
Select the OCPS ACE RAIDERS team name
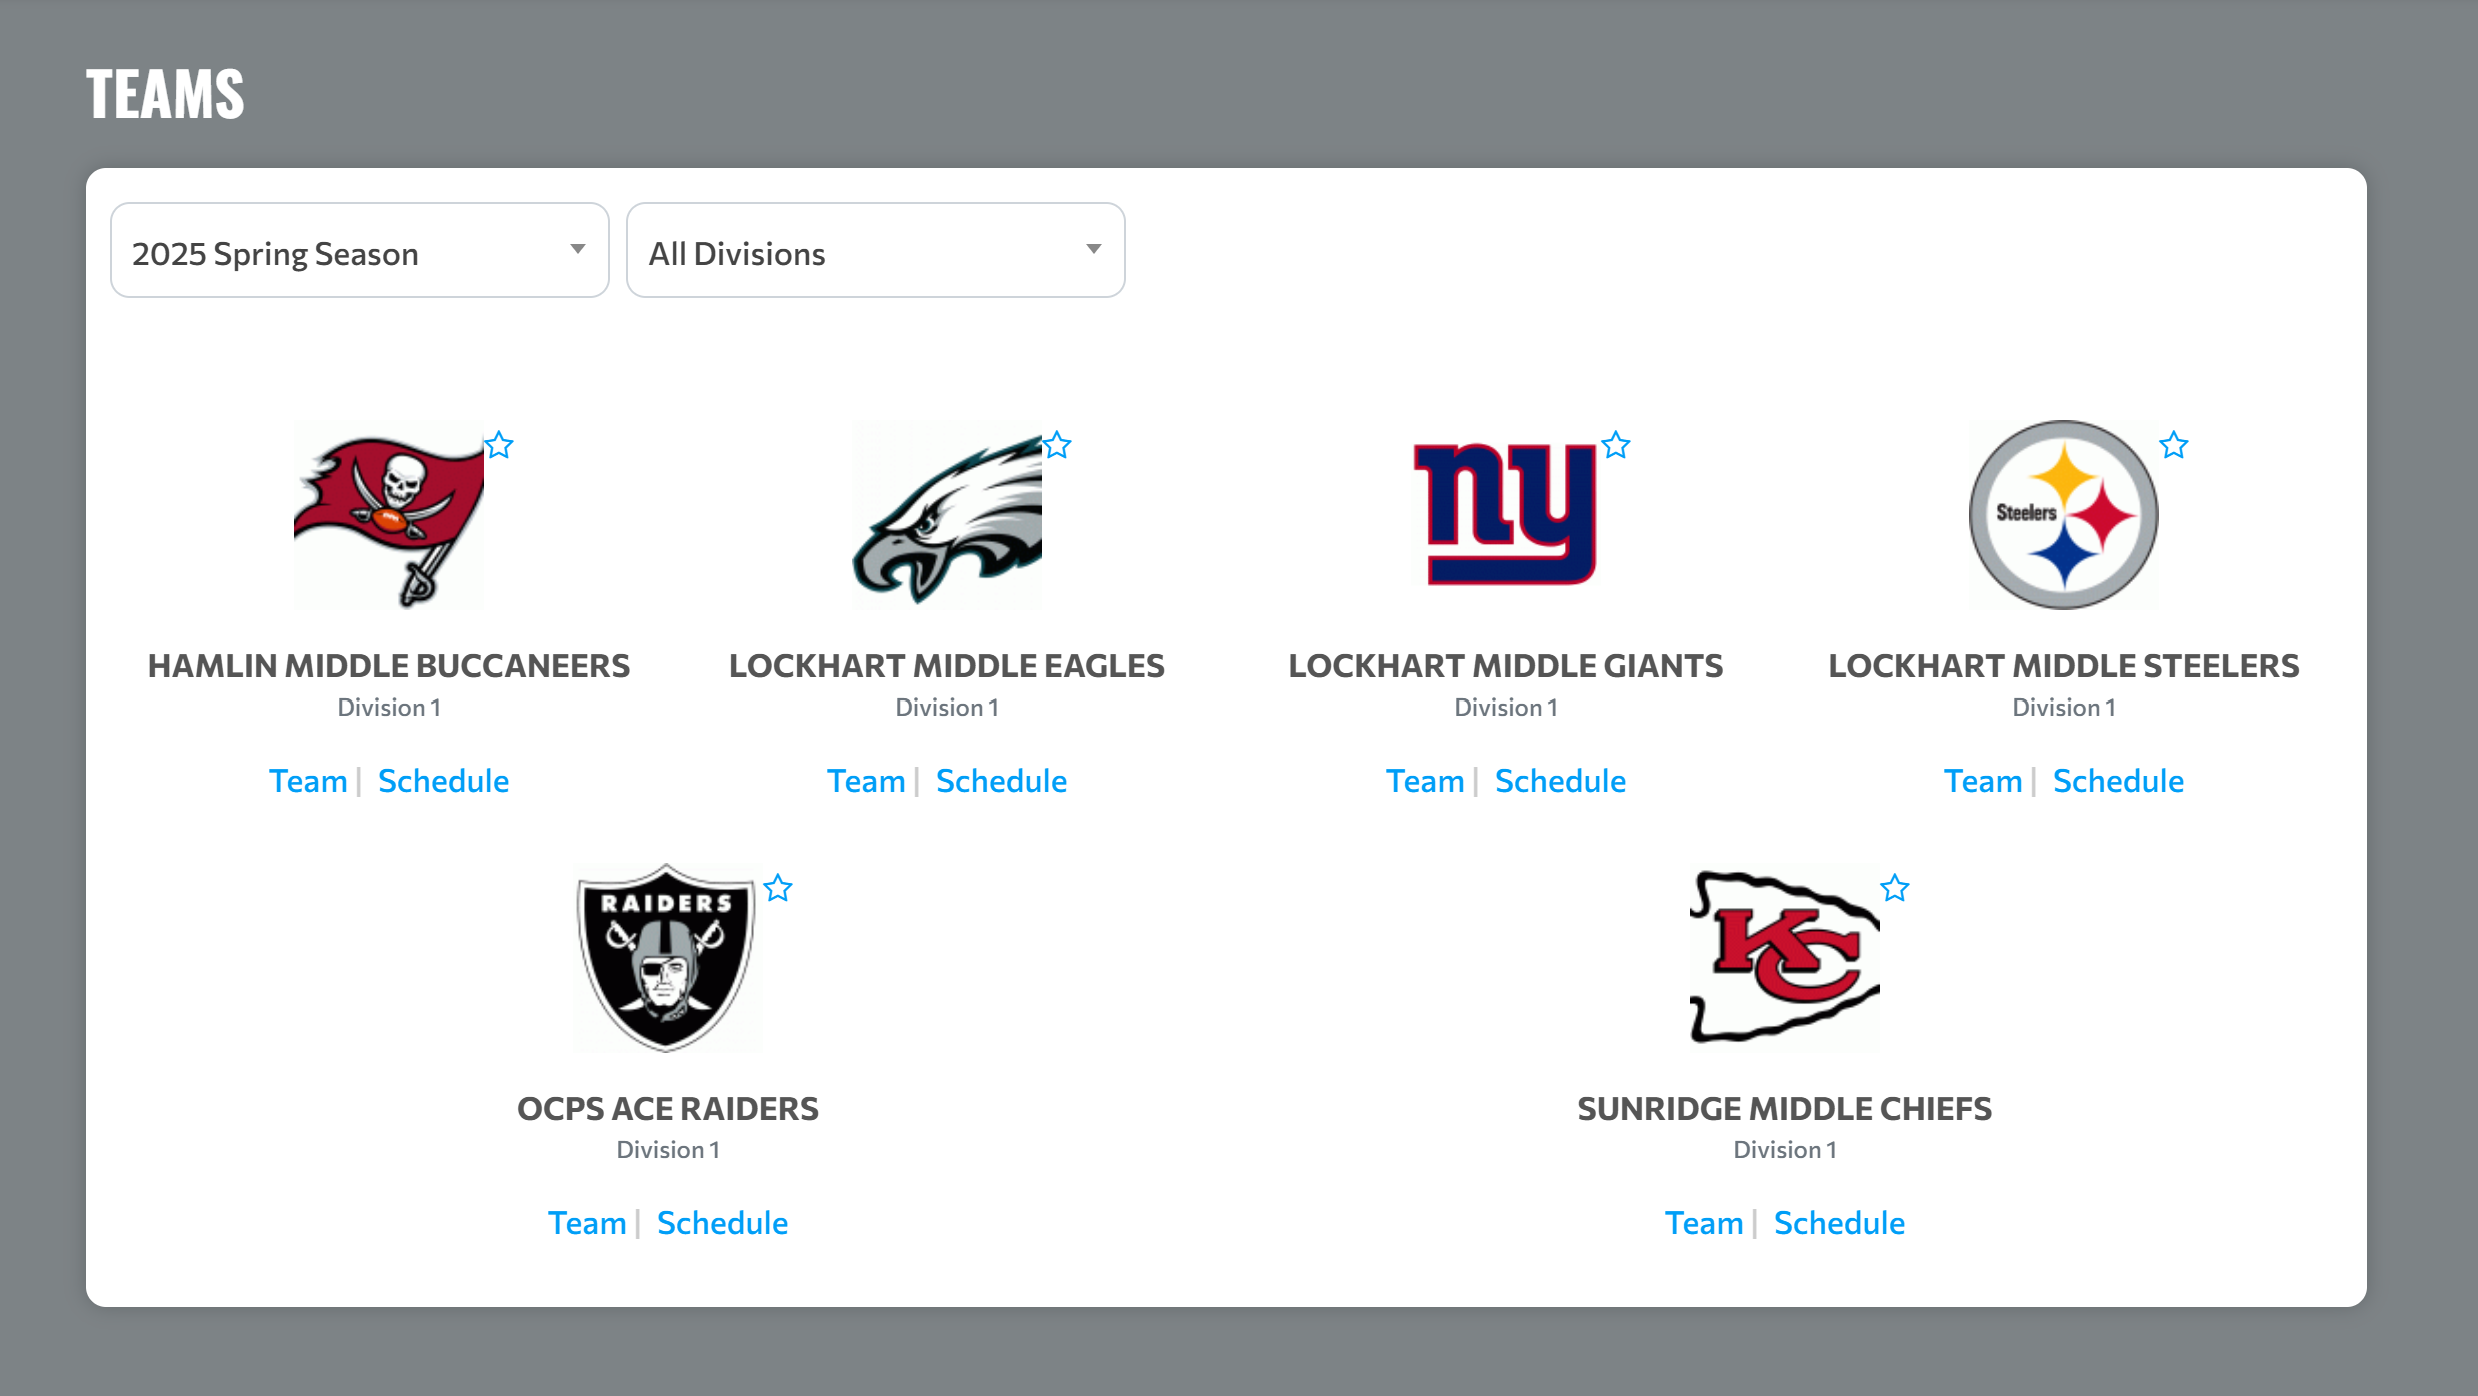click(x=668, y=1109)
